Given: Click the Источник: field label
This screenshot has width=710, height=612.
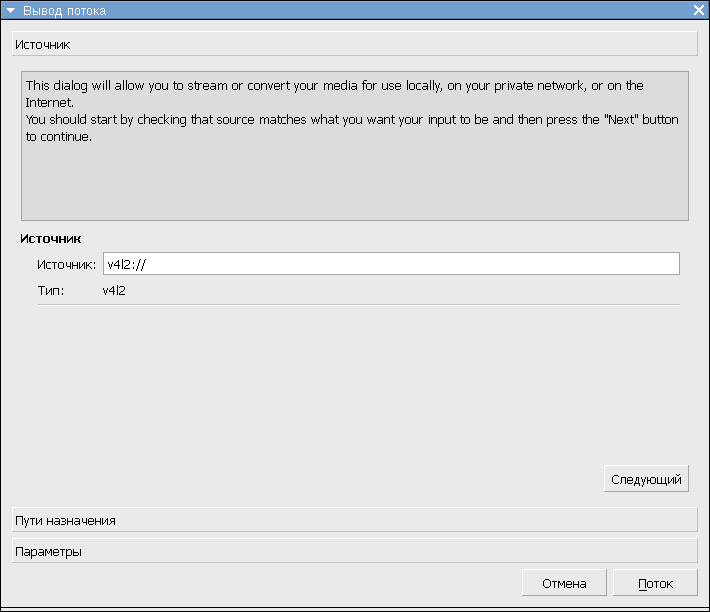Looking at the screenshot, I should click(x=67, y=264).
